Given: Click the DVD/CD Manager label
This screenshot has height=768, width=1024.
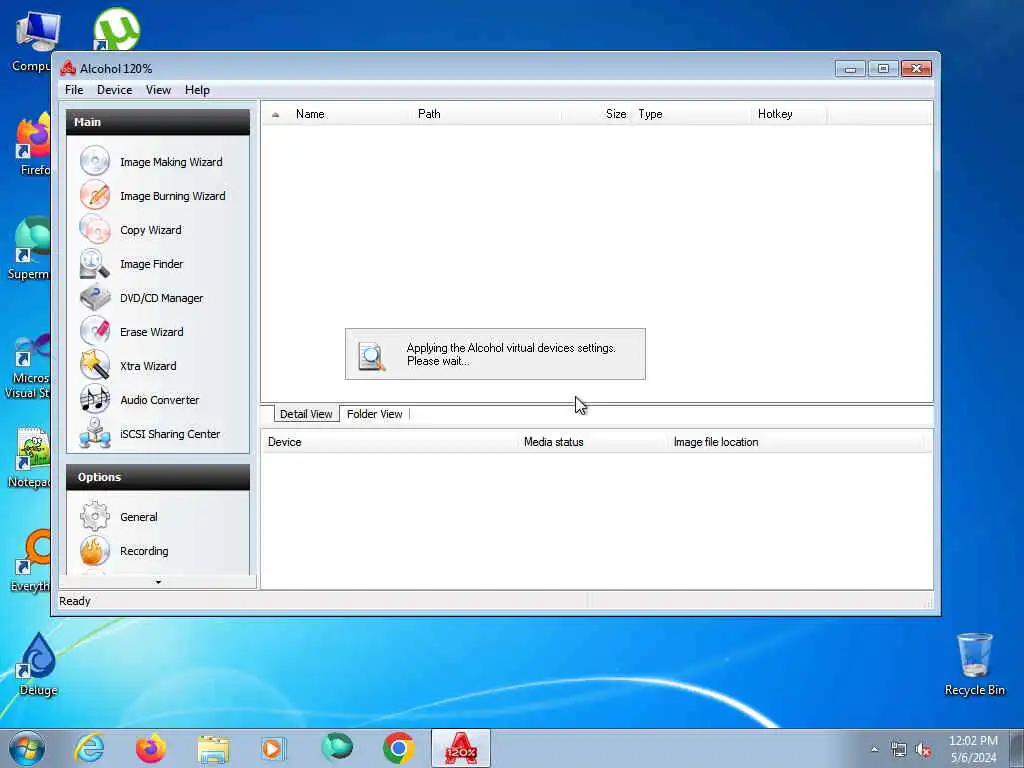Looking at the screenshot, I should 161,298.
